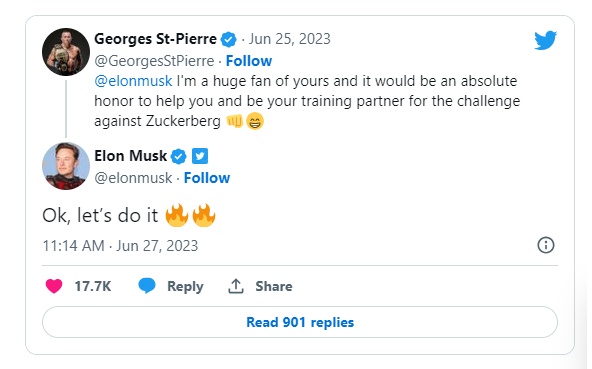Open Georges St-Pierre's profile picture
Viewport: 592px width, 369px height.
pos(66,52)
